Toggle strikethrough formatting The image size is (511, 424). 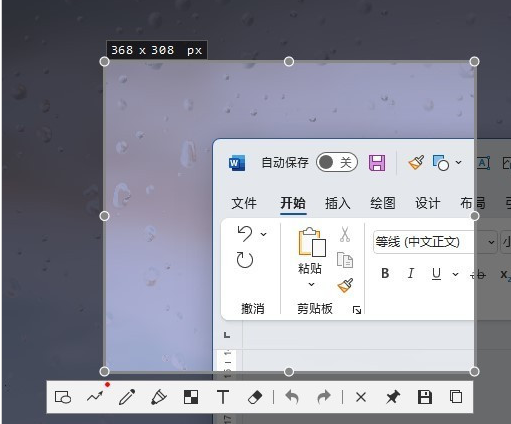point(478,274)
